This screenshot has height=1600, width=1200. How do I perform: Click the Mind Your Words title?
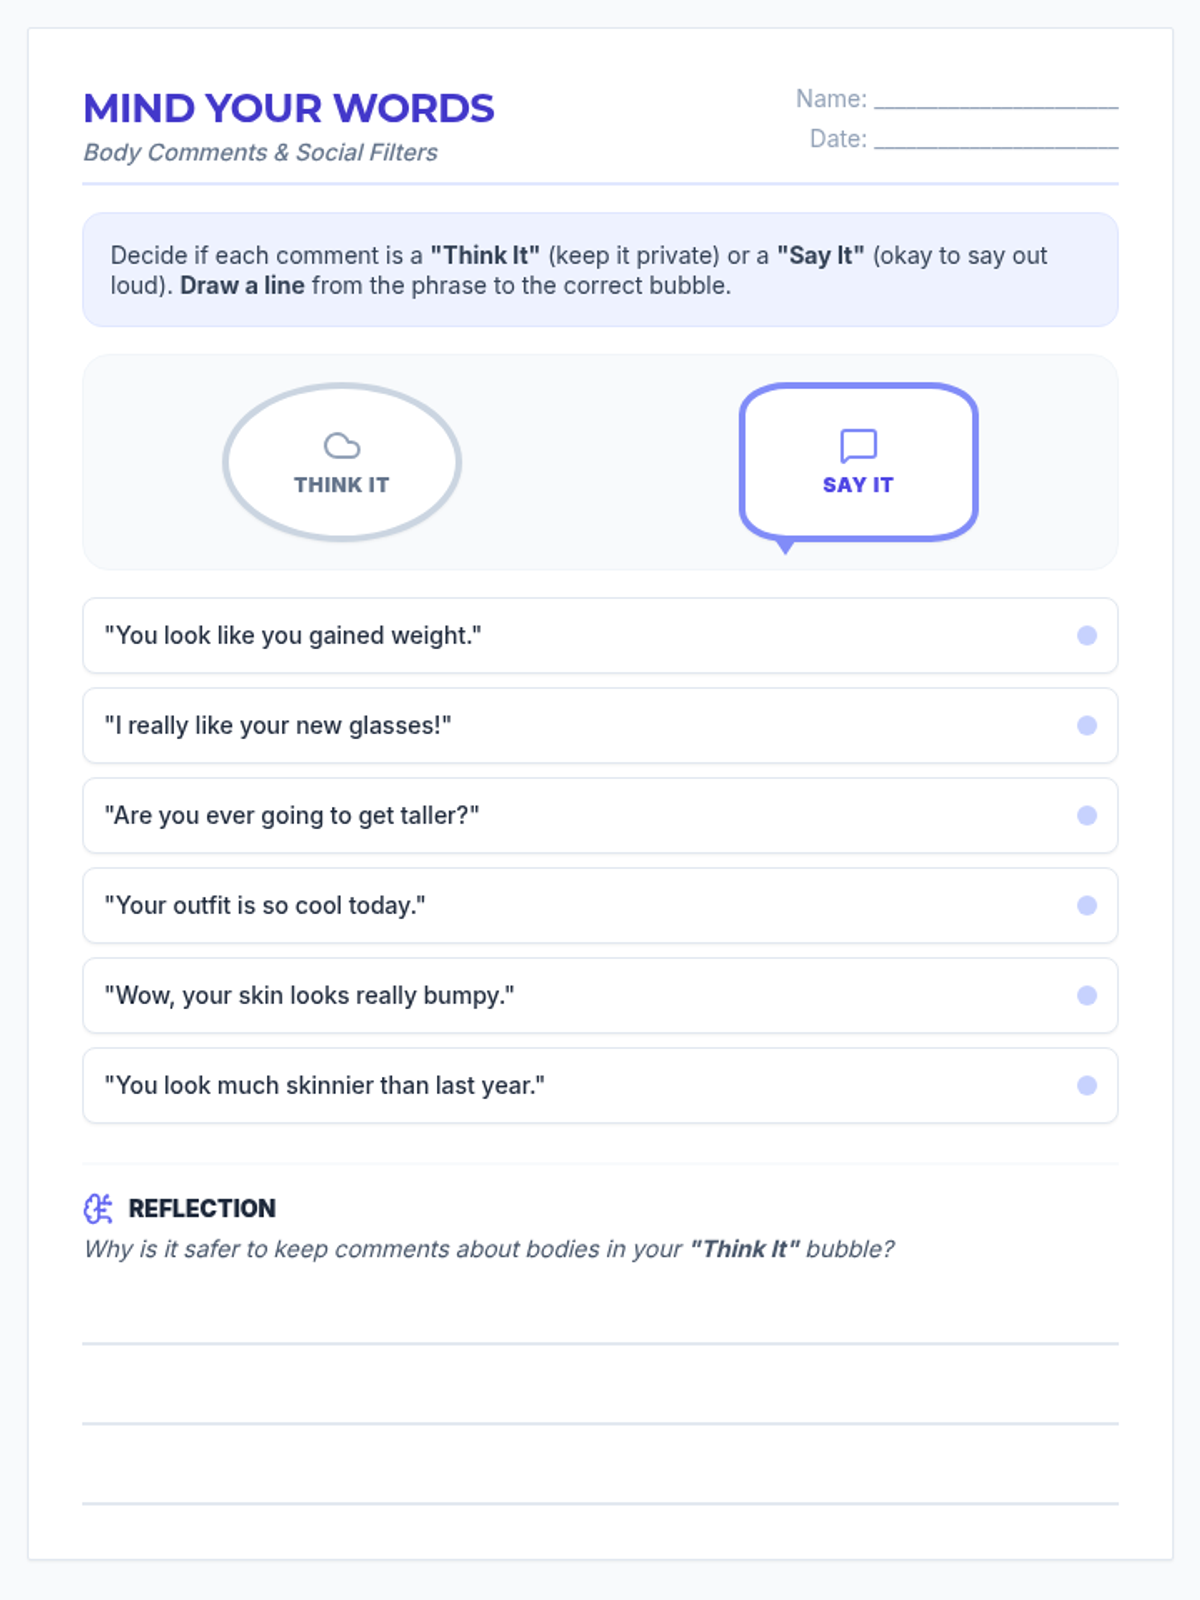(x=289, y=108)
